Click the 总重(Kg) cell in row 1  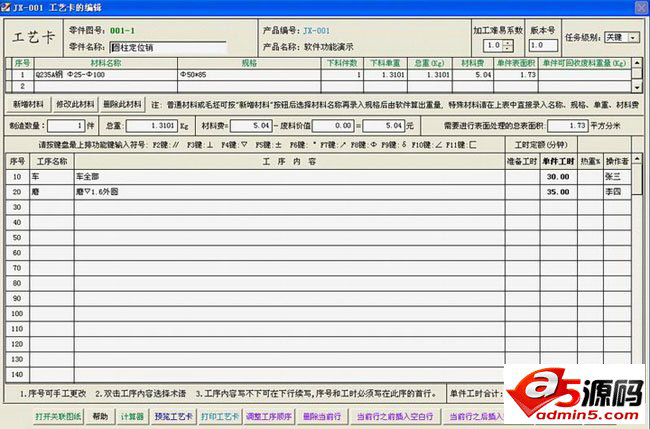pos(429,75)
